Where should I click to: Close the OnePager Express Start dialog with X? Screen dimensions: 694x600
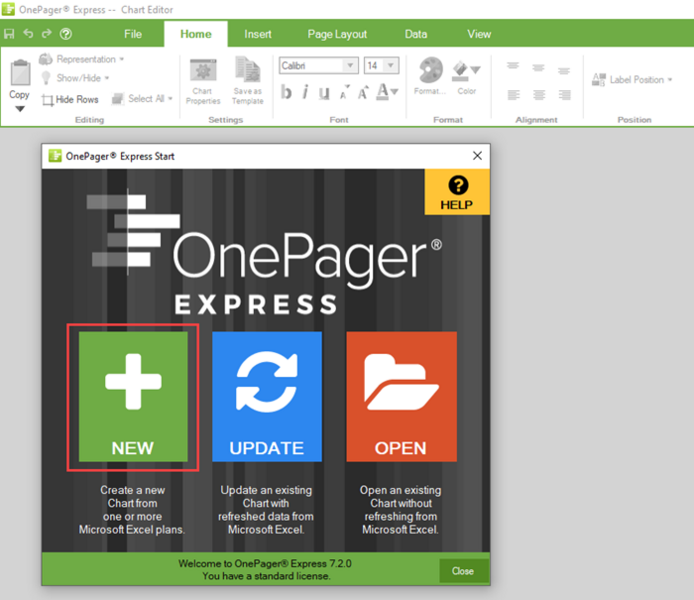(477, 156)
